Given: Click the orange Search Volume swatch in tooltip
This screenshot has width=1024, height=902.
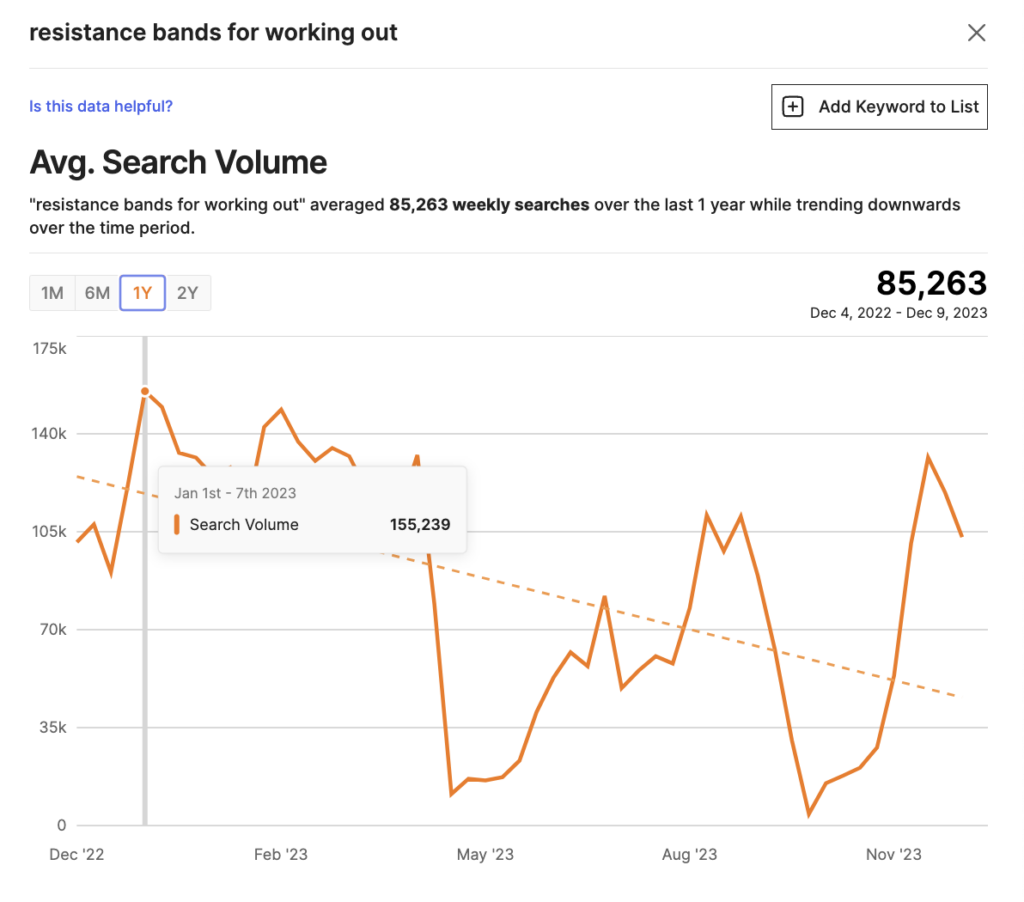Looking at the screenshot, I should click(x=177, y=524).
